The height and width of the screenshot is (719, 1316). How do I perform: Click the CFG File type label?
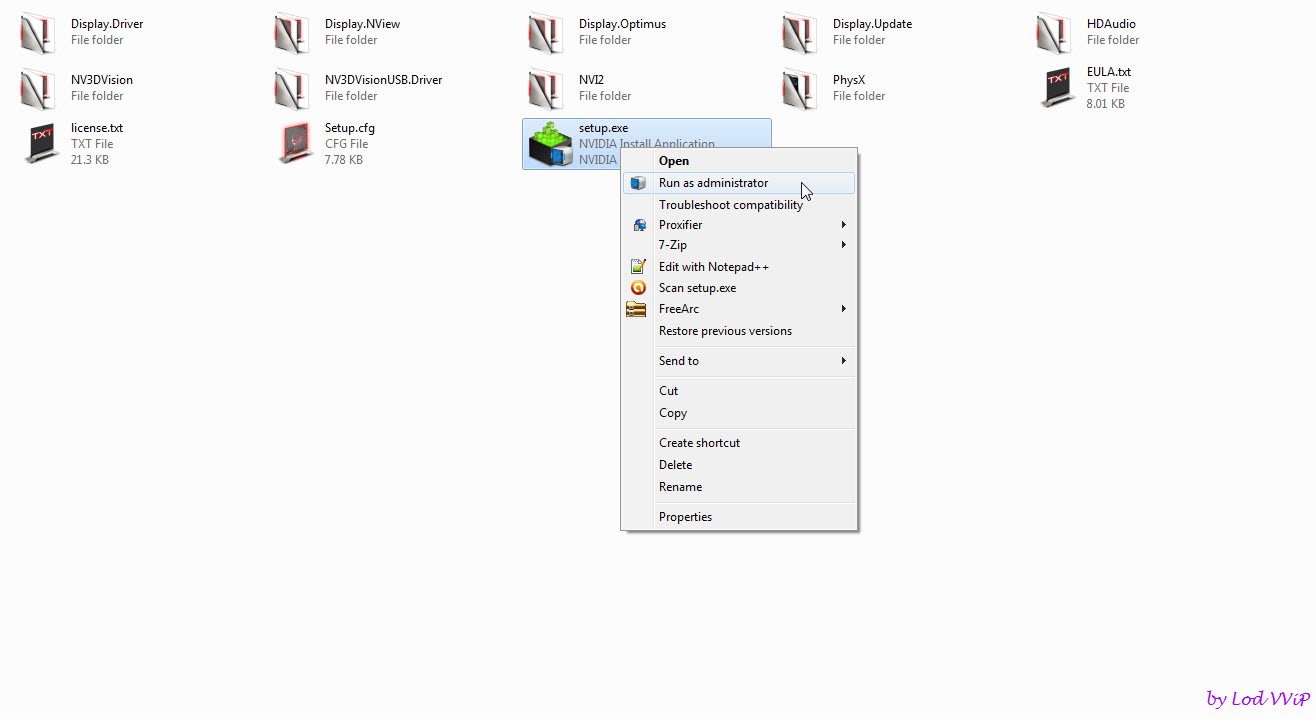[346, 144]
